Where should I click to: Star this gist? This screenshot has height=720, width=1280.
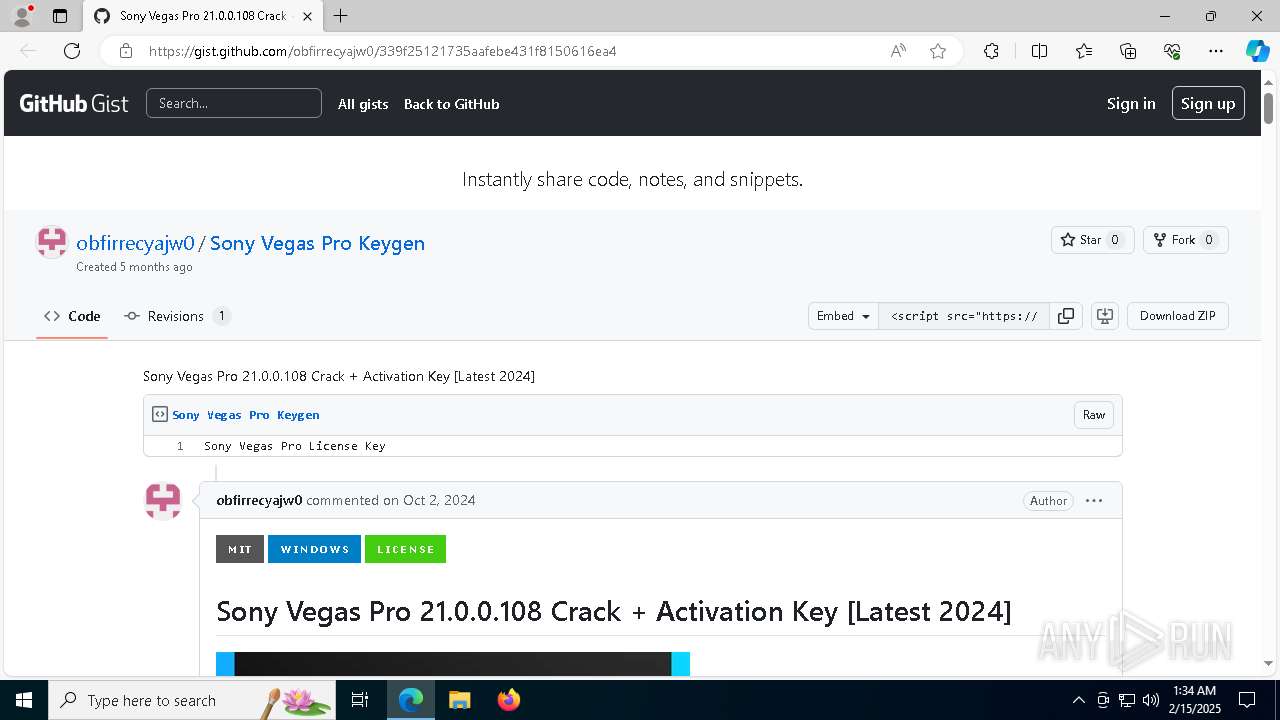coord(1092,240)
